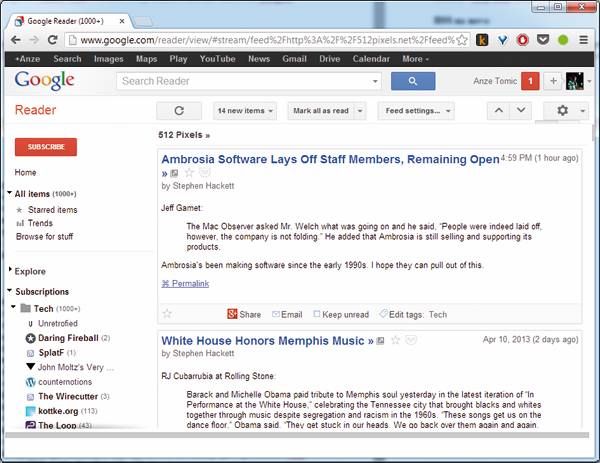
Task: Click Browse for stuff
Action: tap(44, 236)
